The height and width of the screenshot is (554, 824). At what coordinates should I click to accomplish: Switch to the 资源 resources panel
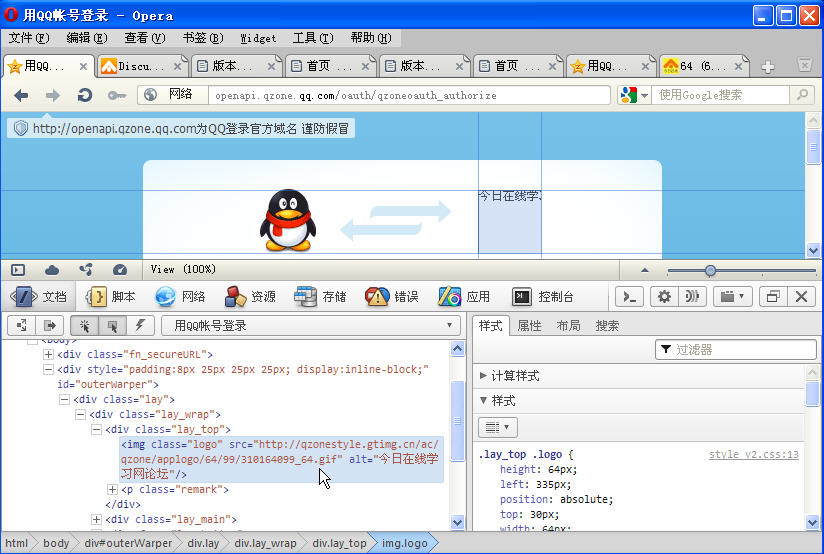tap(250, 297)
